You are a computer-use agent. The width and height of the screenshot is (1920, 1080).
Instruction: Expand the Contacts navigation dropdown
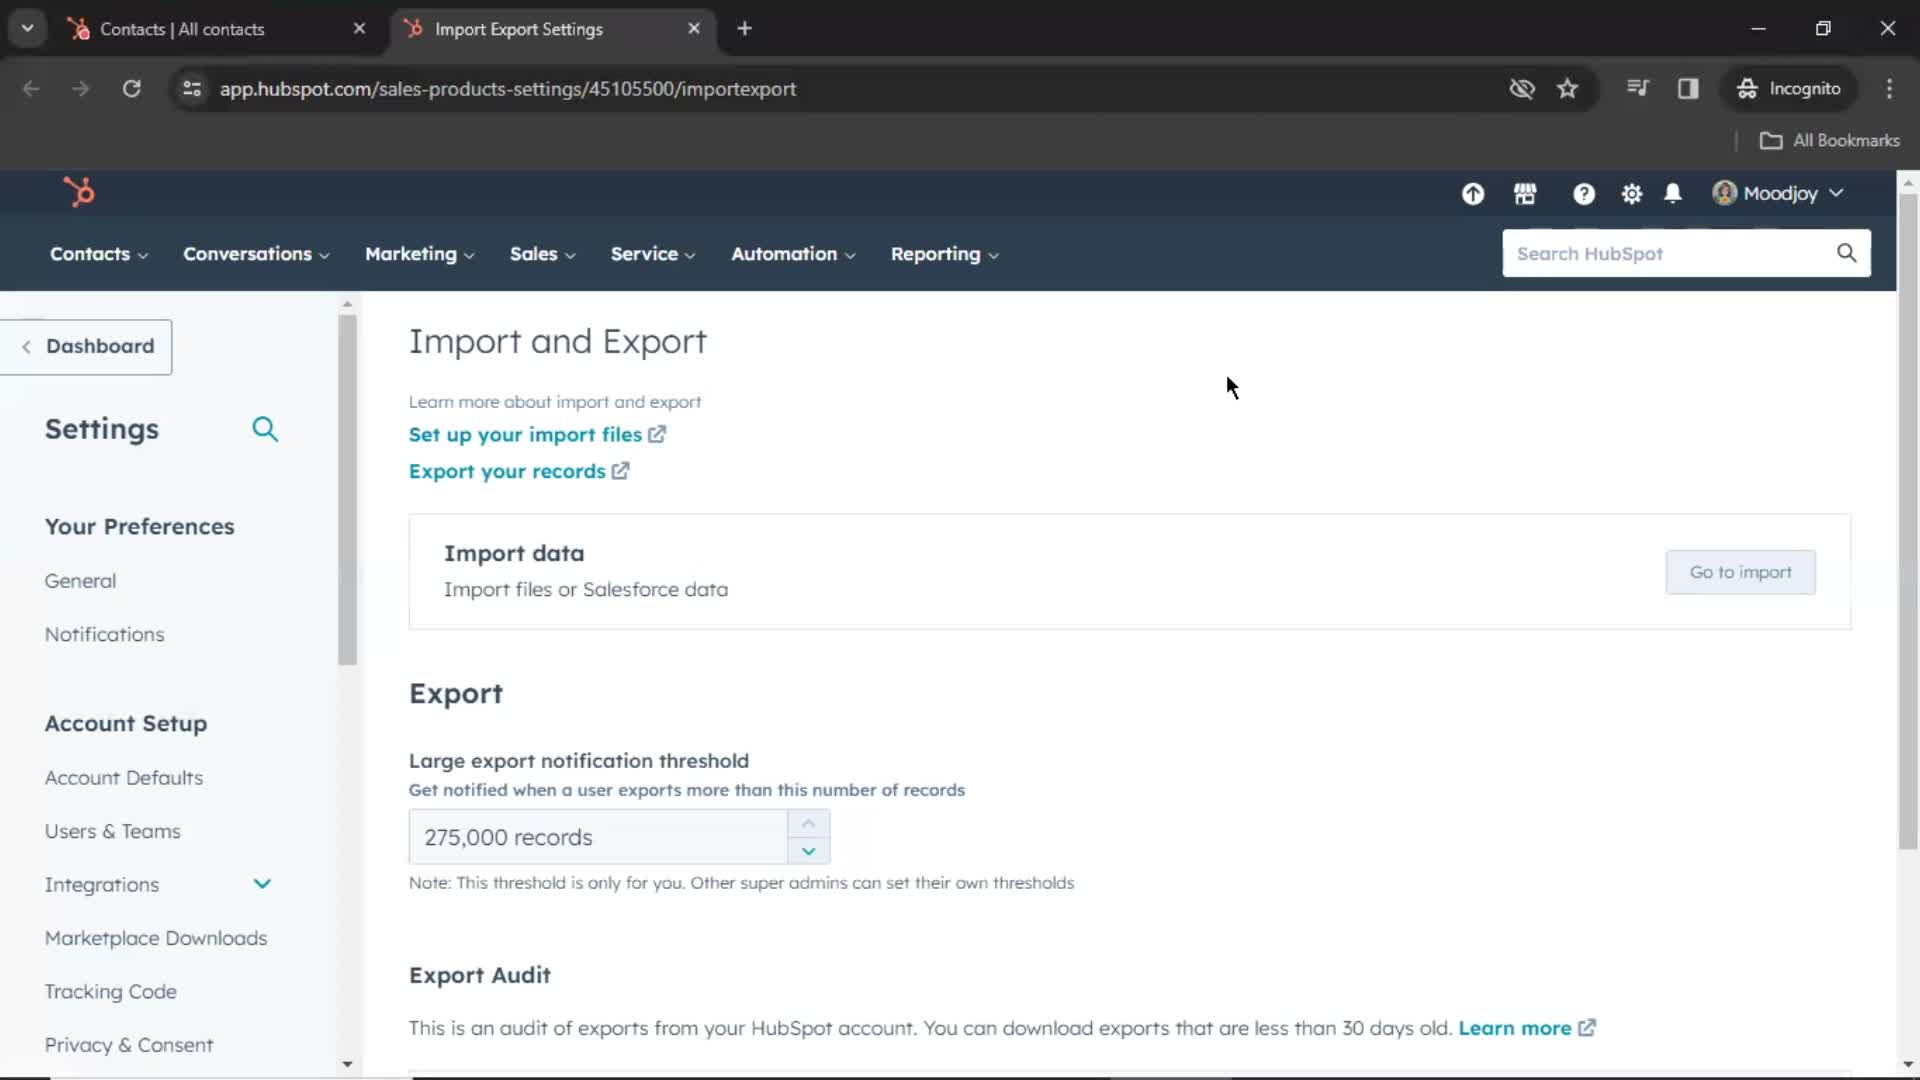click(x=98, y=253)
